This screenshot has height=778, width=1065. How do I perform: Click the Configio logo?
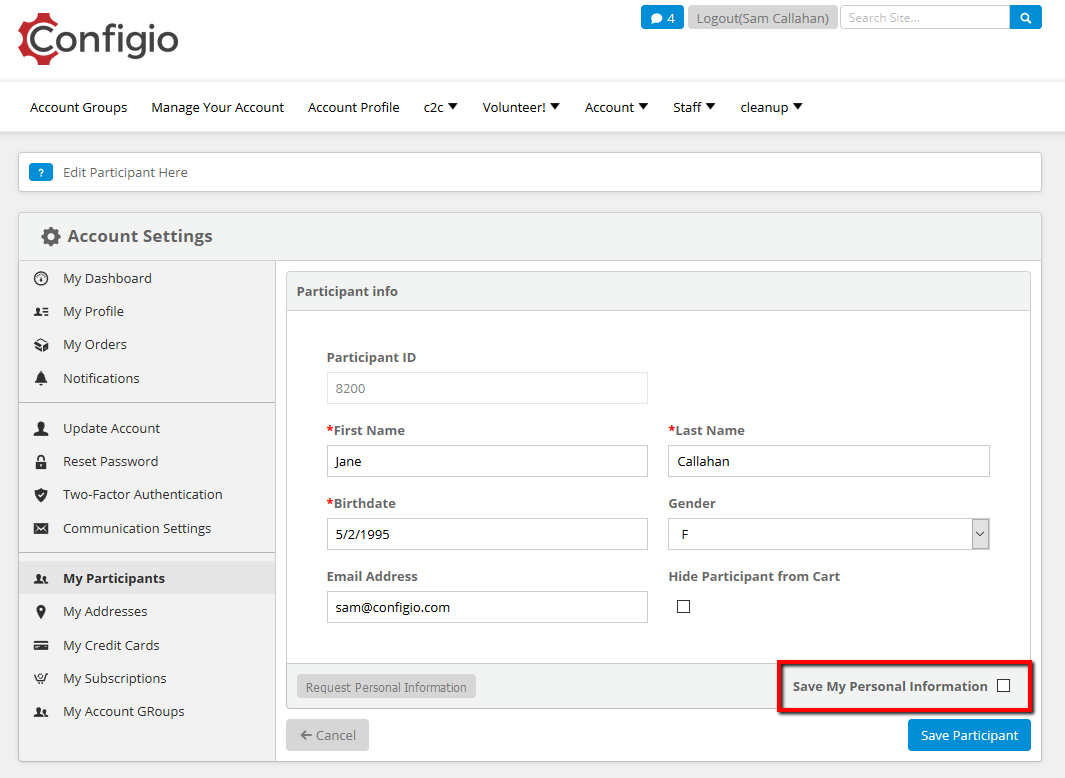click(98, 39)
